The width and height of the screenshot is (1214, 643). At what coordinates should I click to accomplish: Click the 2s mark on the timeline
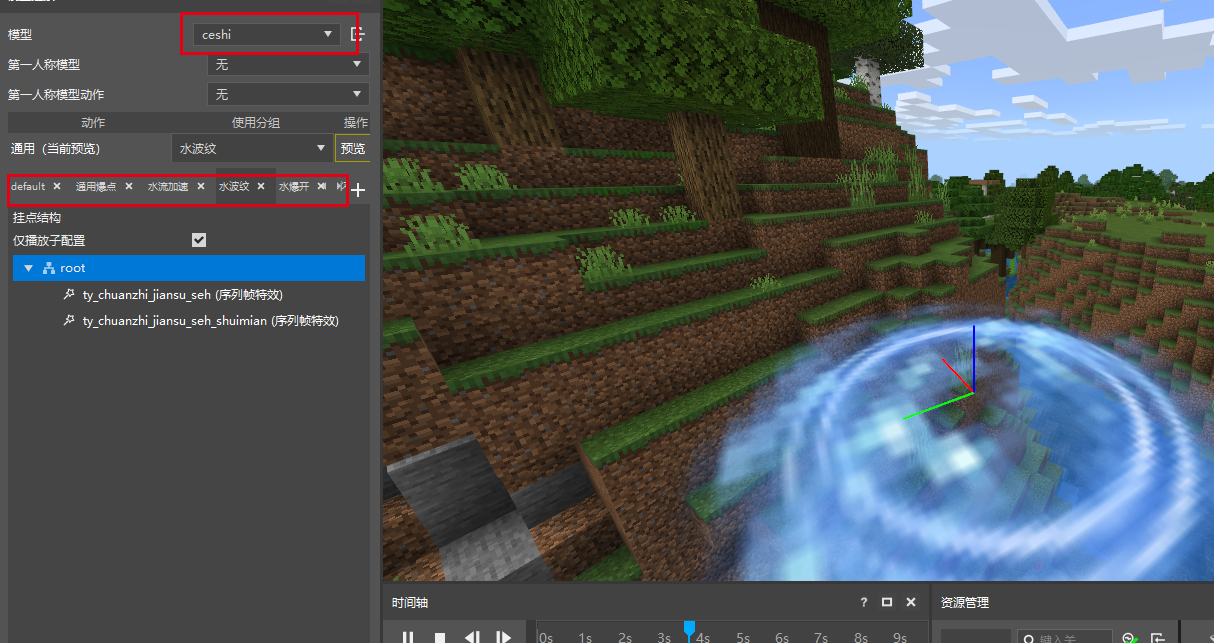coord(624,637)
